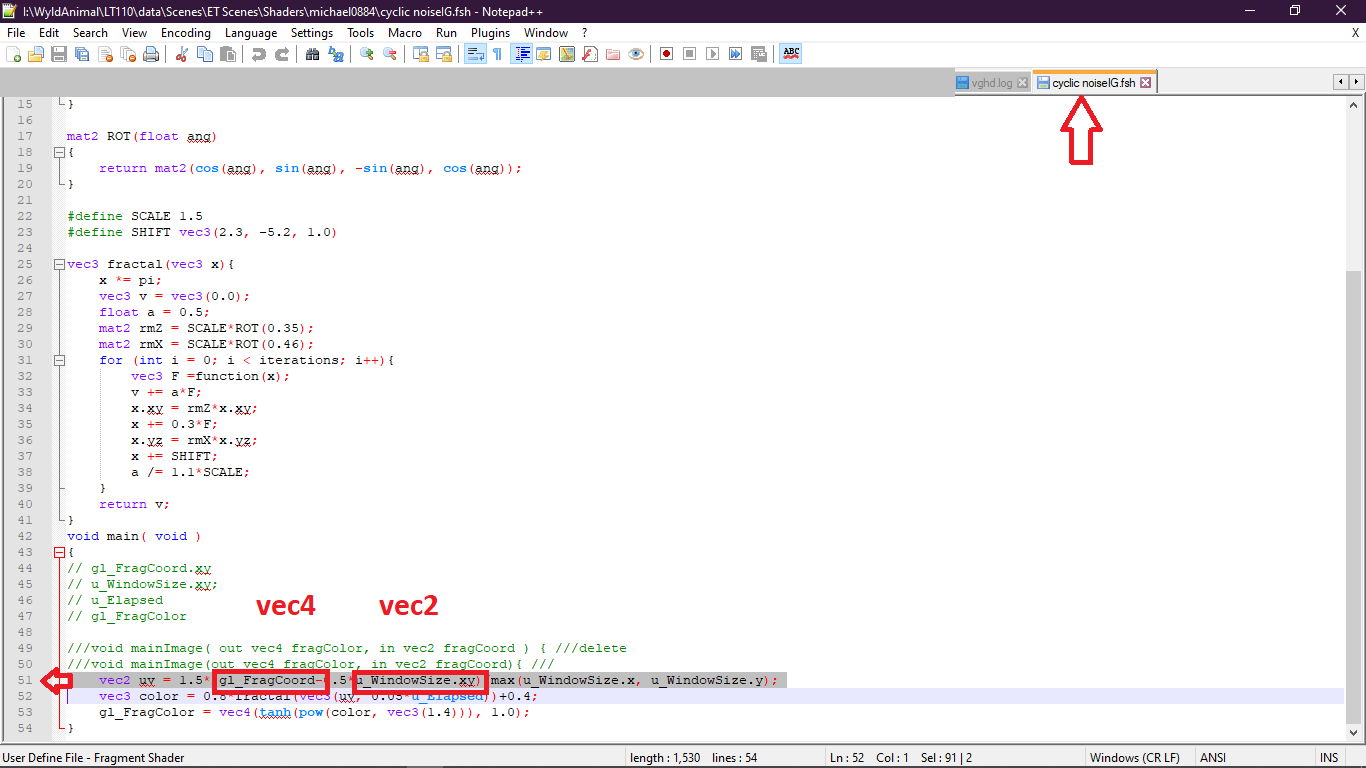
Task: Close the cyclic noiseIG.fsh tab
Action: (x=1146, y=83)
